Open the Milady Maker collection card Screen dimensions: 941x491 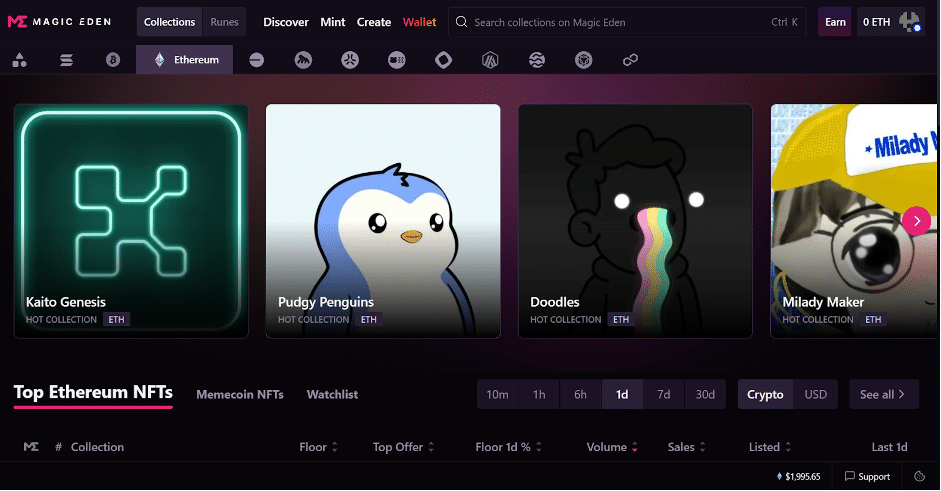(x=853, y=221)
